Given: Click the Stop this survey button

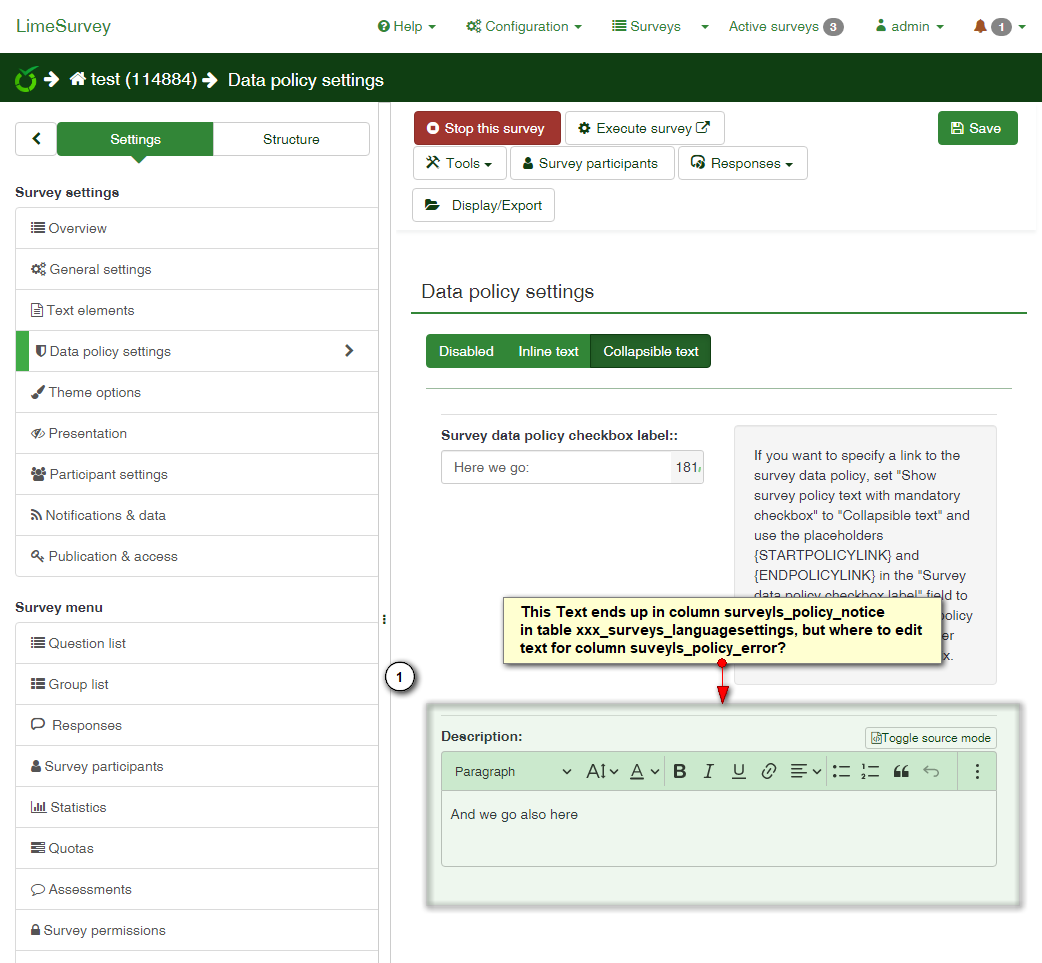Looking at the screenshot, I should click(x=487, y=128).
